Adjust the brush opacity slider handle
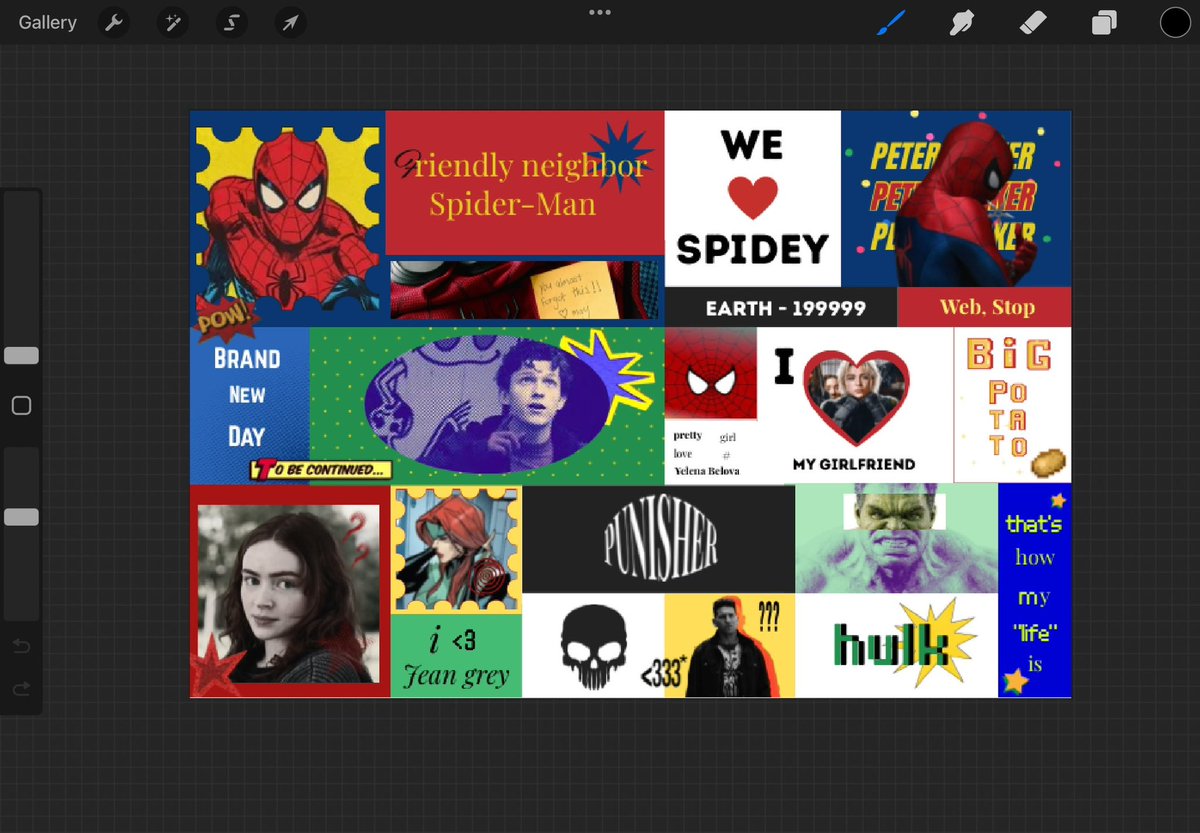The image size is (1200, 833). coord(21,517)
